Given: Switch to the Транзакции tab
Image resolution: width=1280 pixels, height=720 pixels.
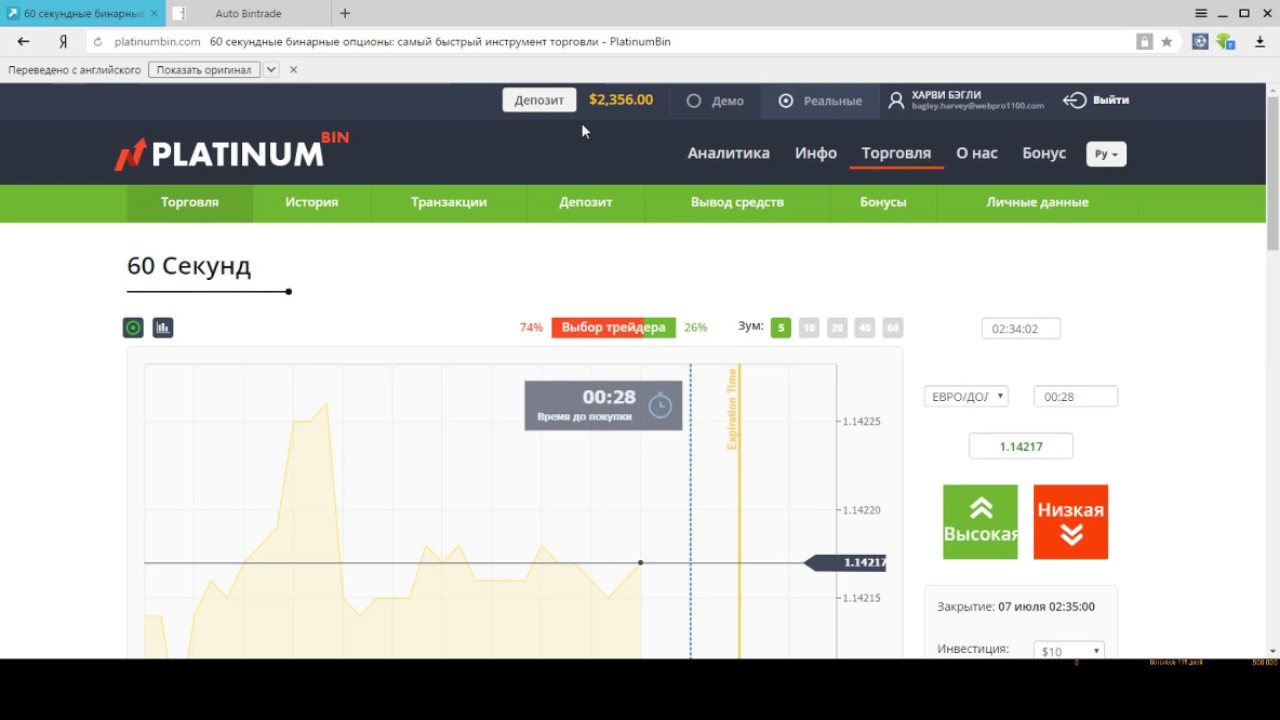Looking at the screenshot, I should click(x=449, y=202).
